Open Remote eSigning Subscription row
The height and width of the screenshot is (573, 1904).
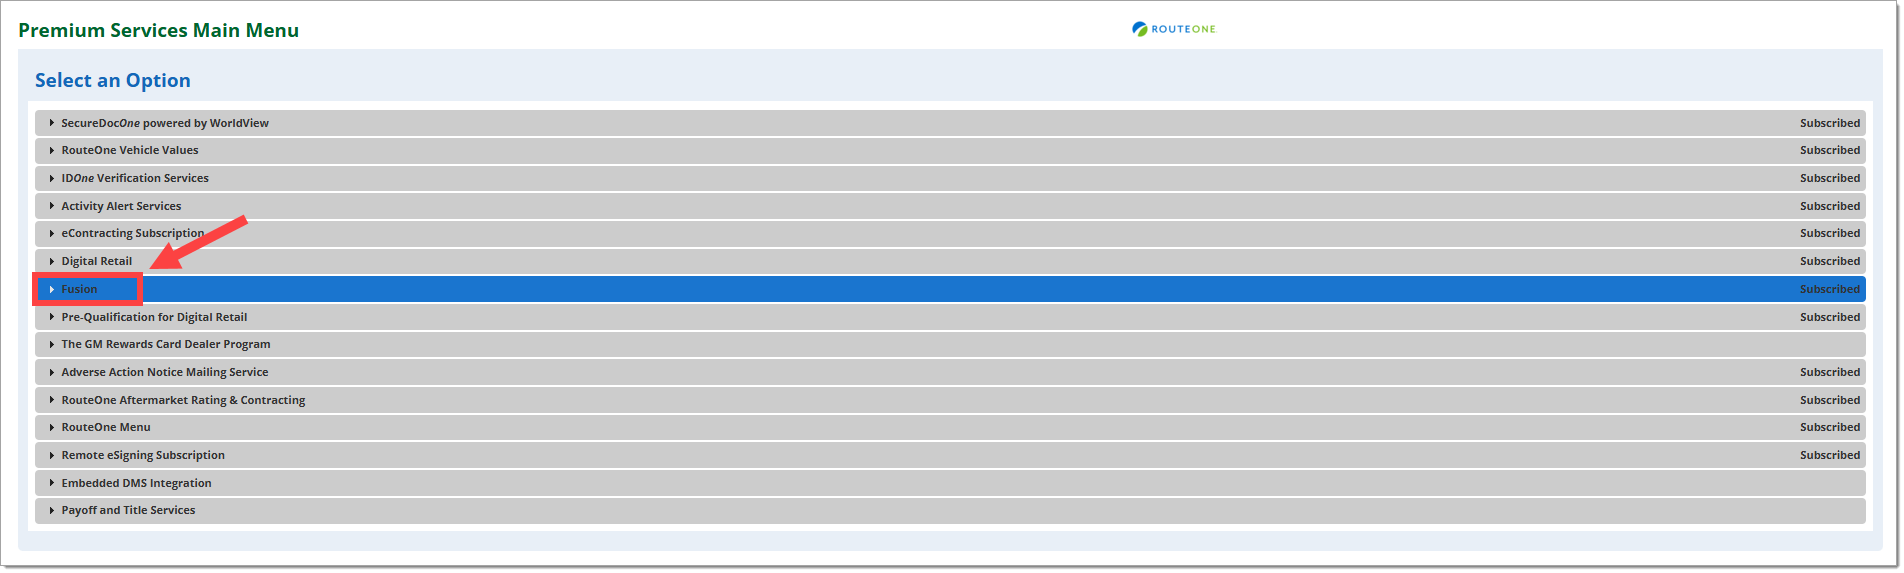(143, 455)
